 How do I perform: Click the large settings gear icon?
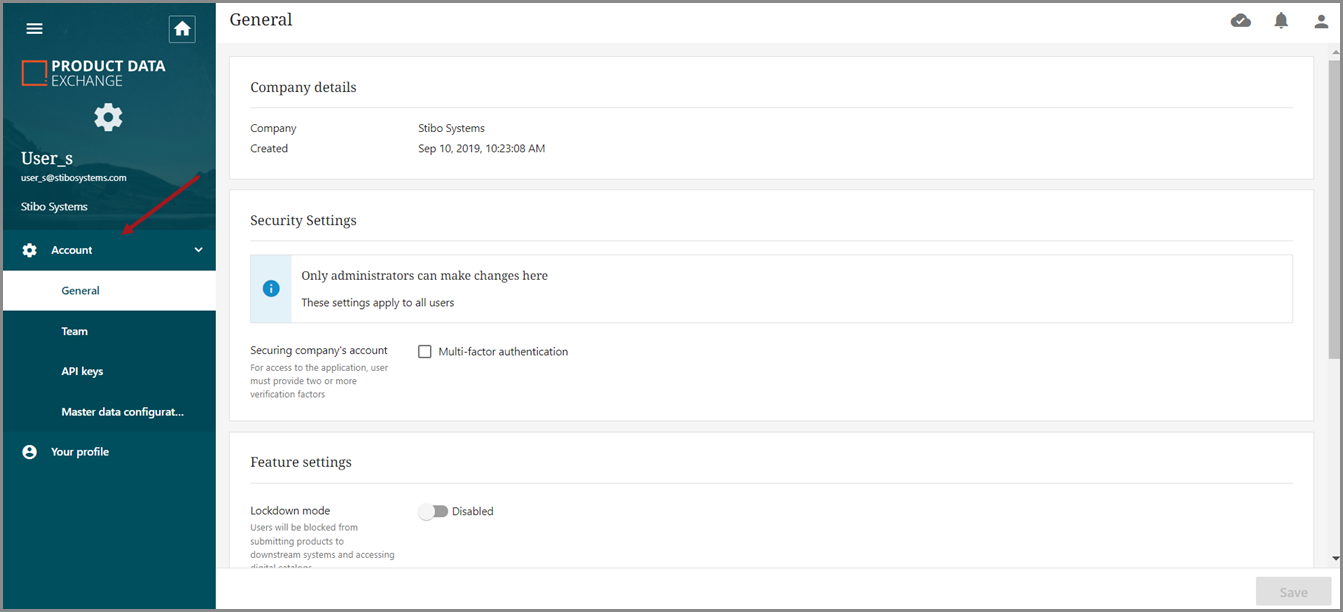[x=108, y=117]
